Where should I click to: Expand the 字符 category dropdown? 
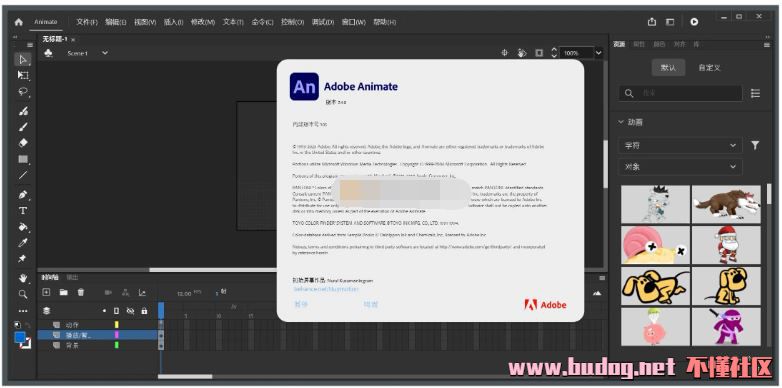[x=680, y=146]
